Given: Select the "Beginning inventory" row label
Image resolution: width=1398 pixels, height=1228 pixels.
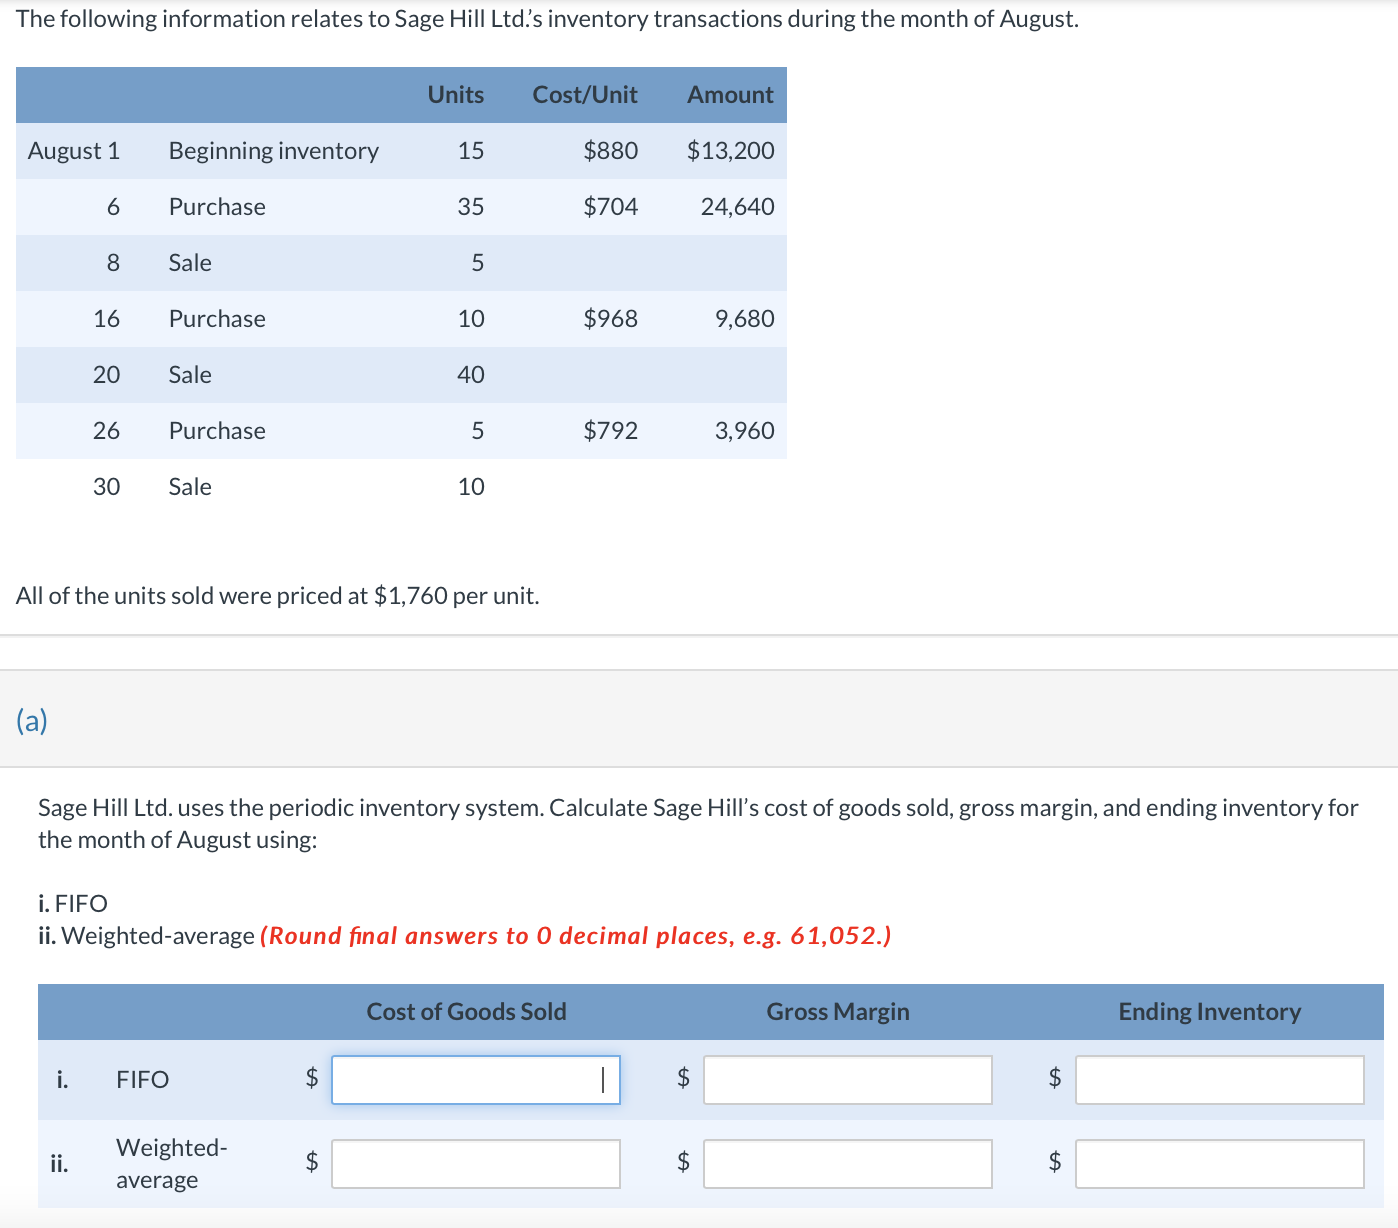Looking at the screenshot, I should [x=274, y=151].
